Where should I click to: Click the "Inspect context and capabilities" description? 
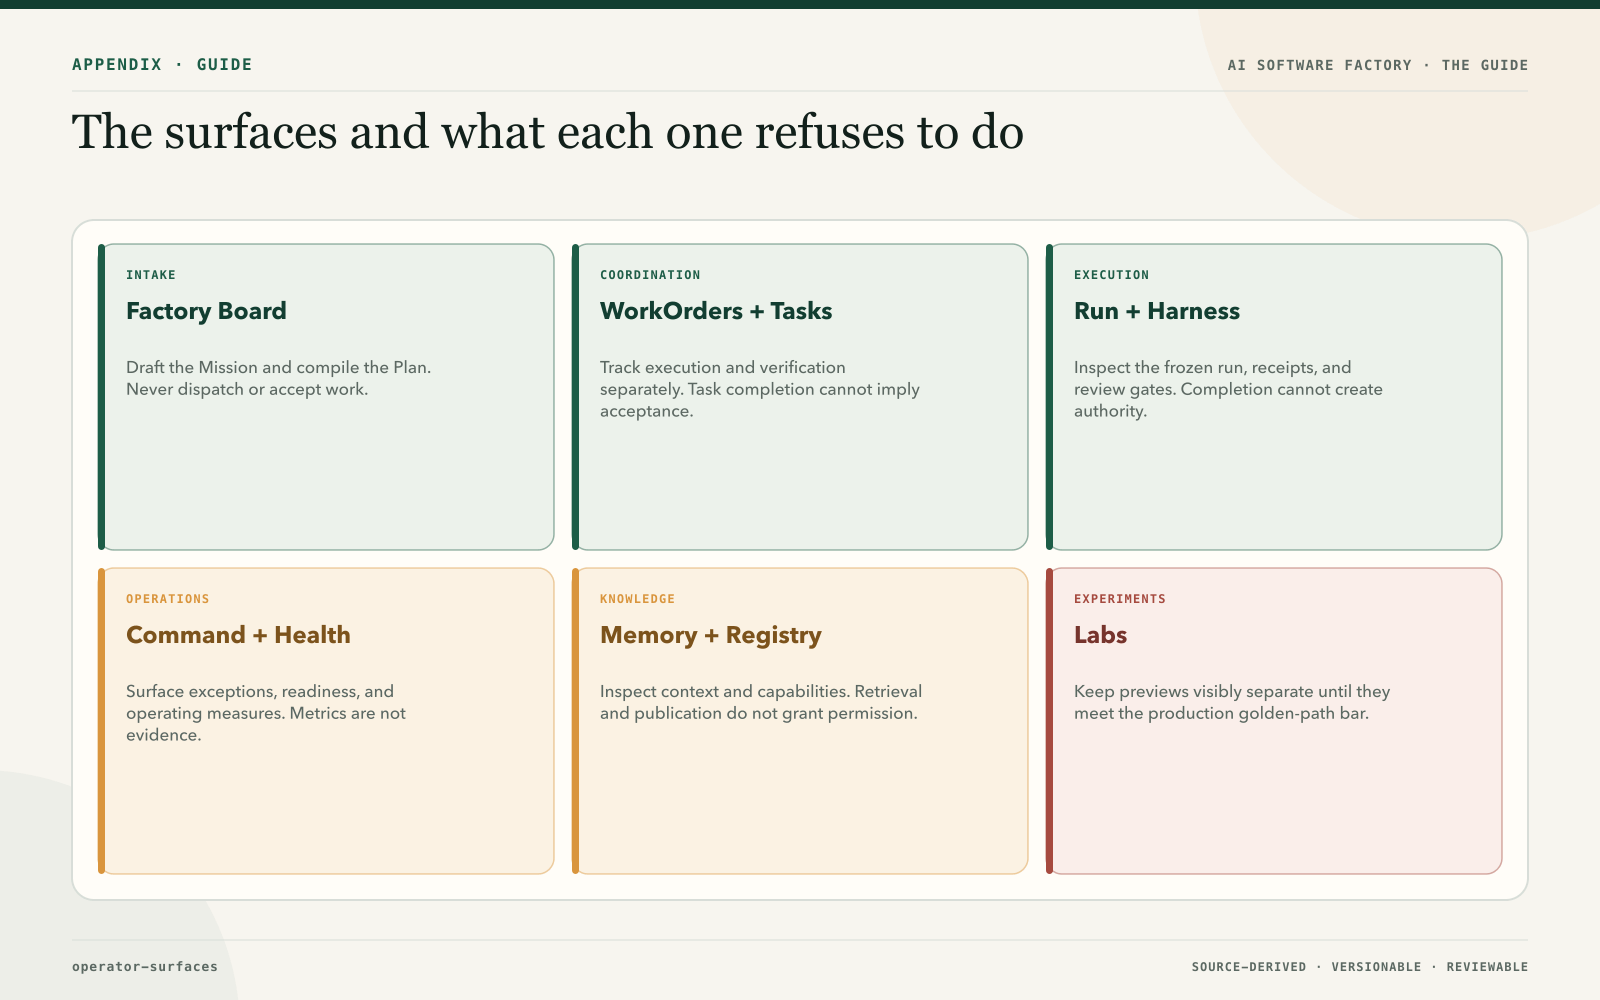coord(761,702)
